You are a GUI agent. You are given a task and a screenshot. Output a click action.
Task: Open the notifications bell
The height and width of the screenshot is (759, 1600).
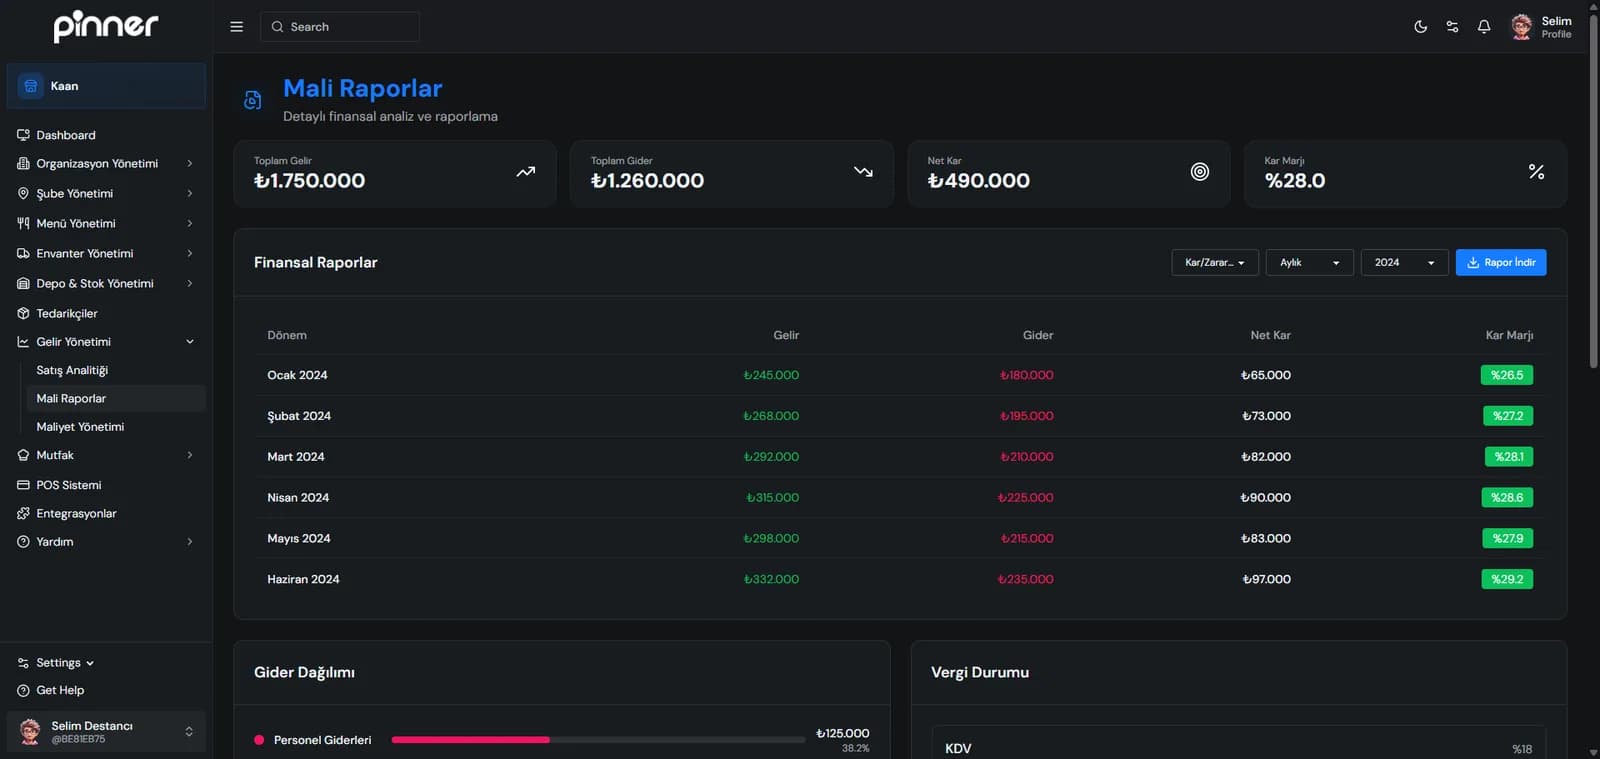click(x=1484, y=27)
